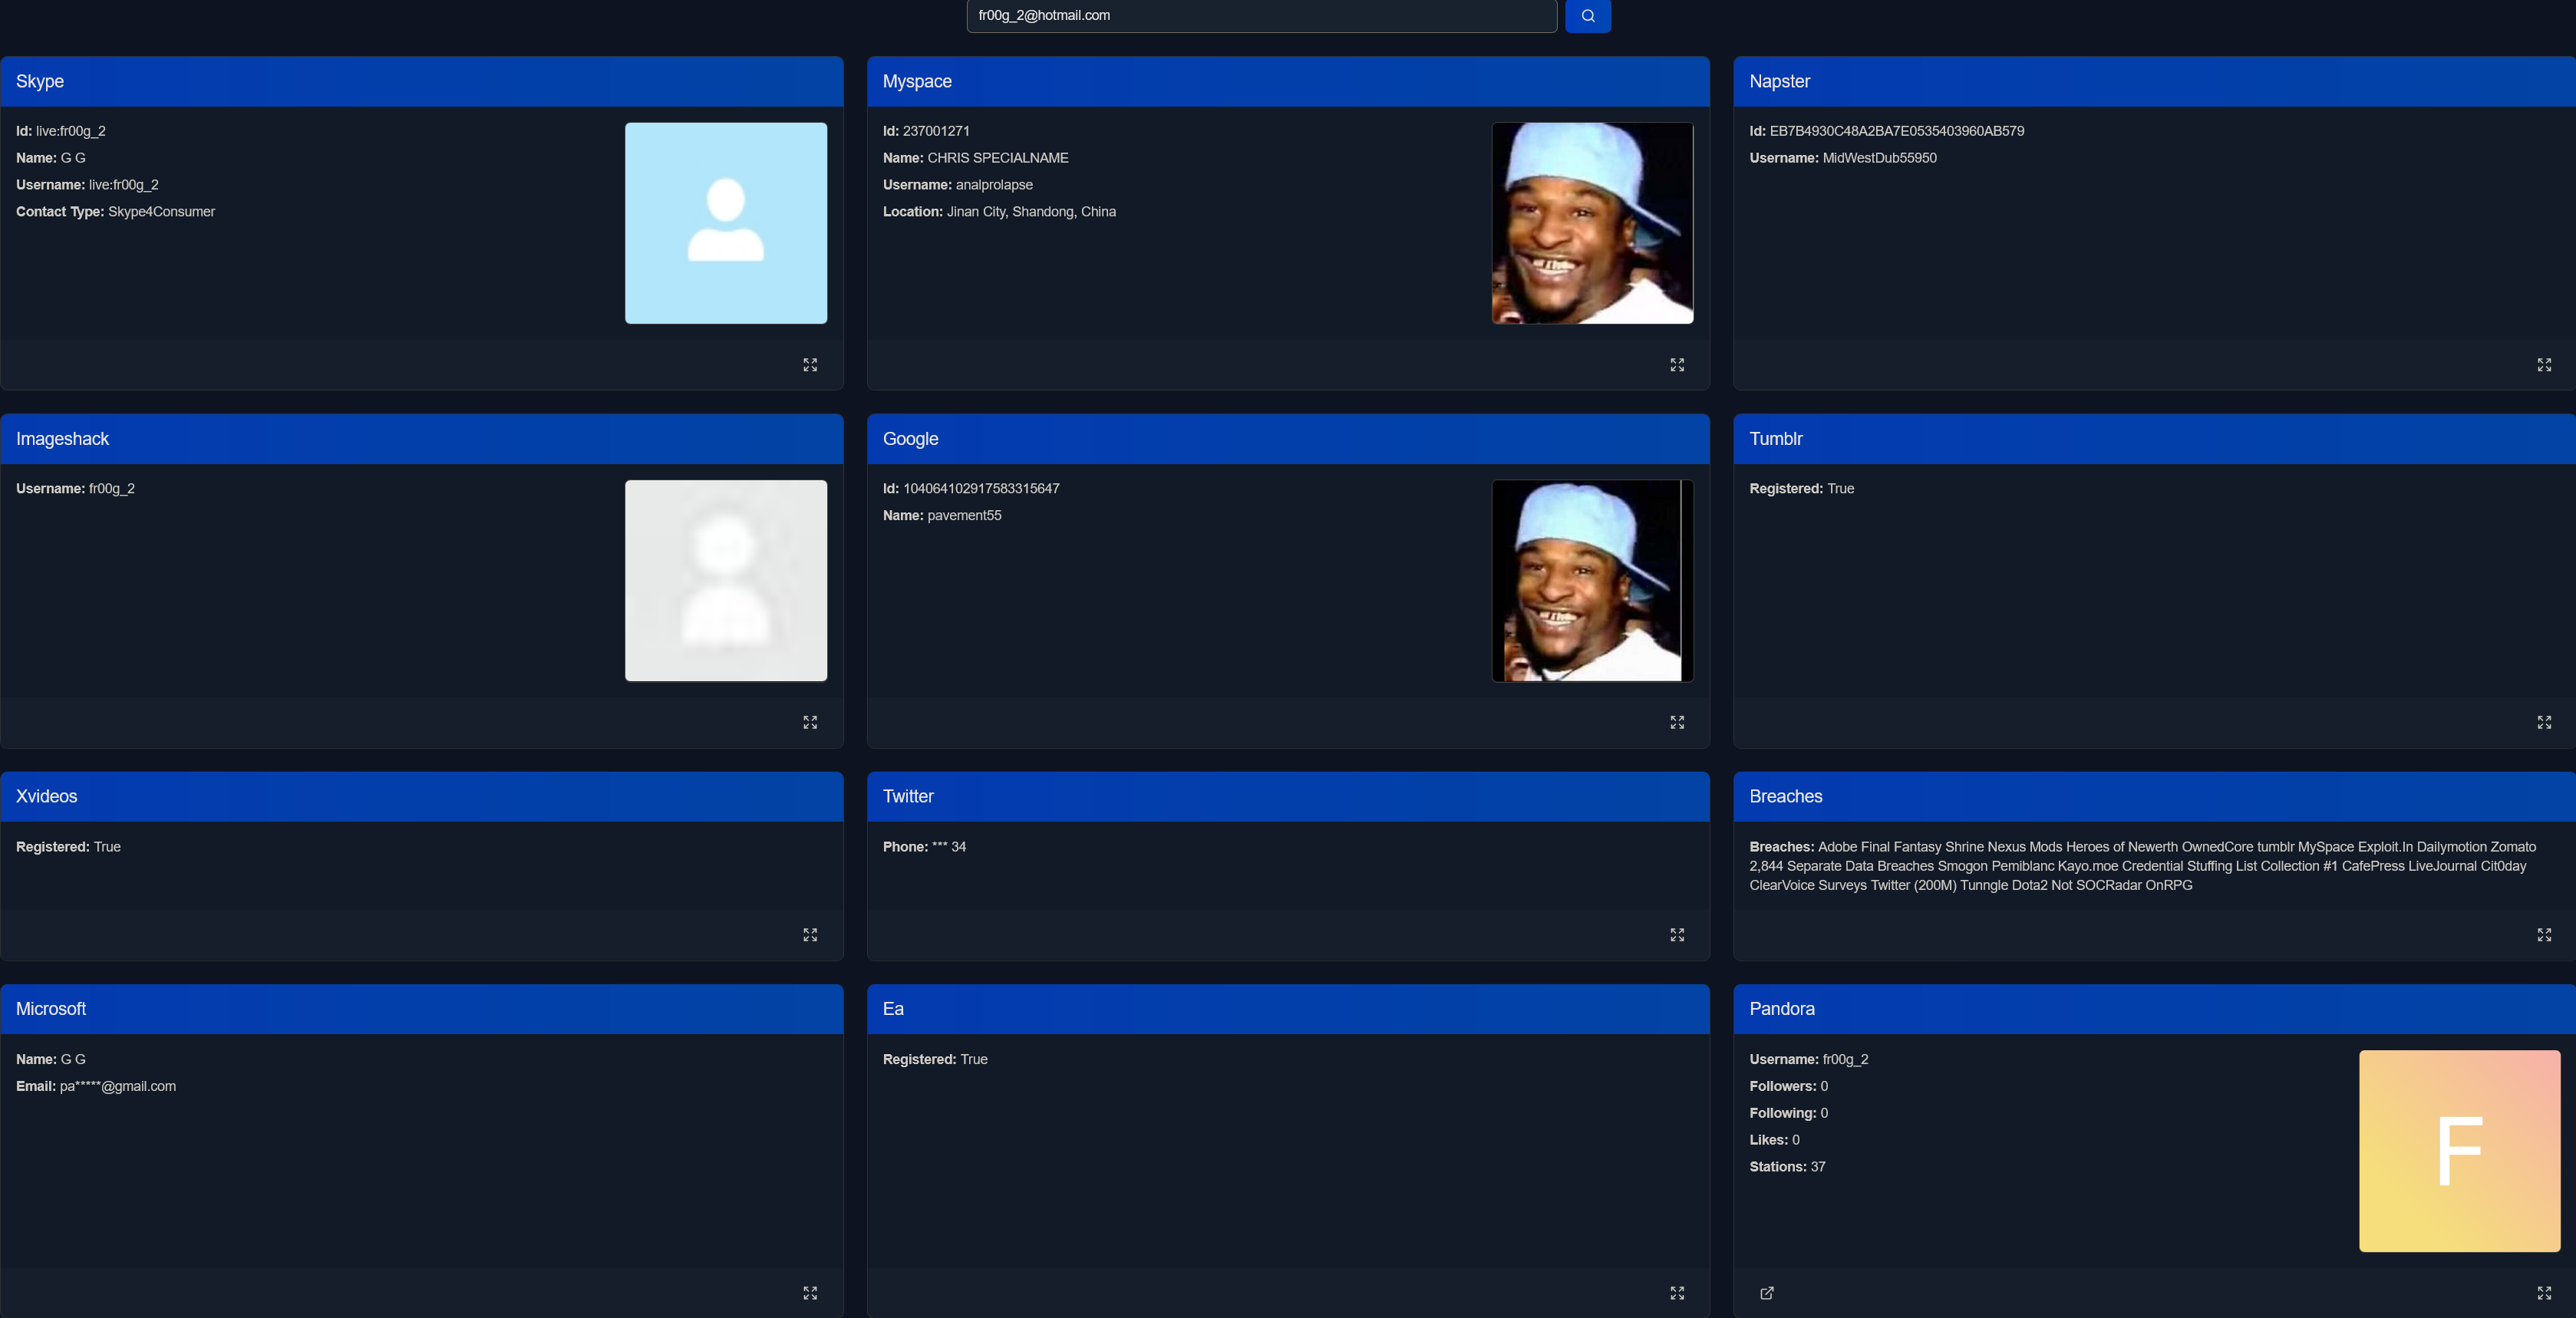Viewport: 2576px width, 1318px height.
Task: Click the Napster card header
Action: [2154, 81]
